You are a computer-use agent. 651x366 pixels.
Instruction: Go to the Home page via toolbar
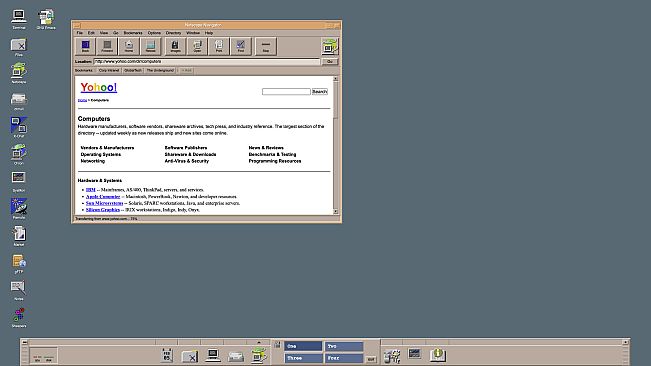click(129, 46)
